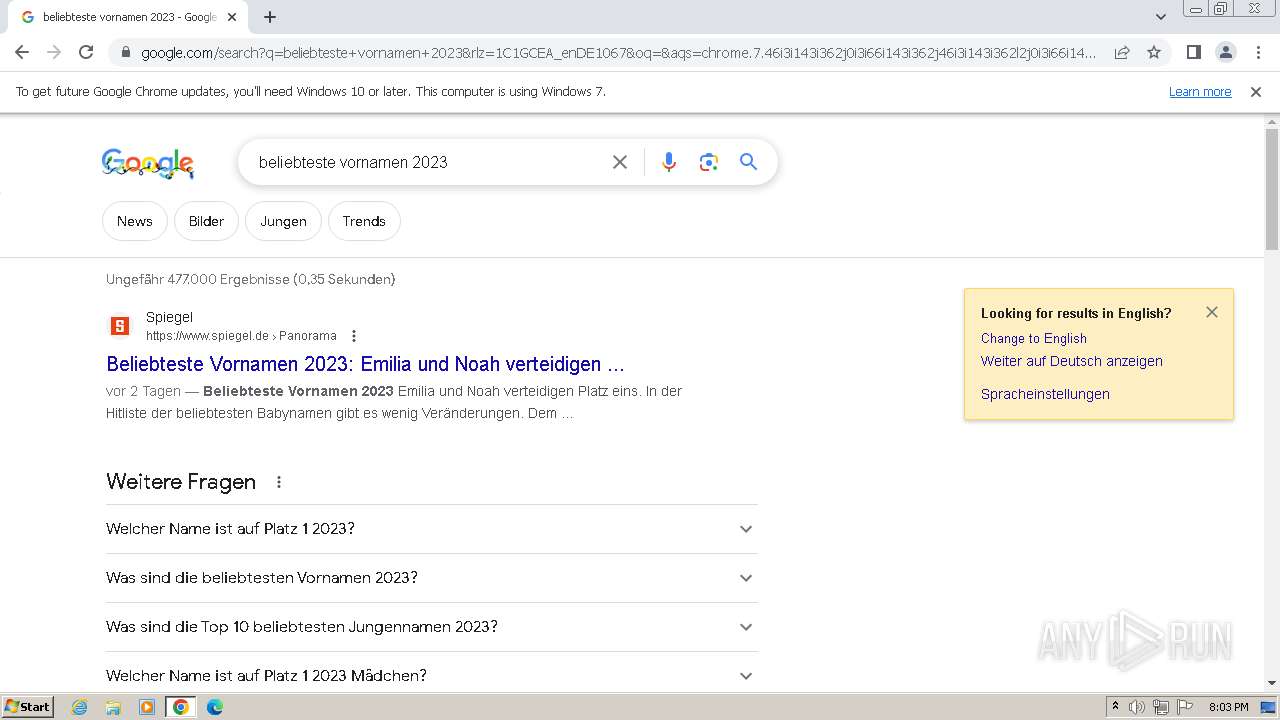Switch to Bilder results
The width and height of the screenshot is (1280, 720).
207,221
